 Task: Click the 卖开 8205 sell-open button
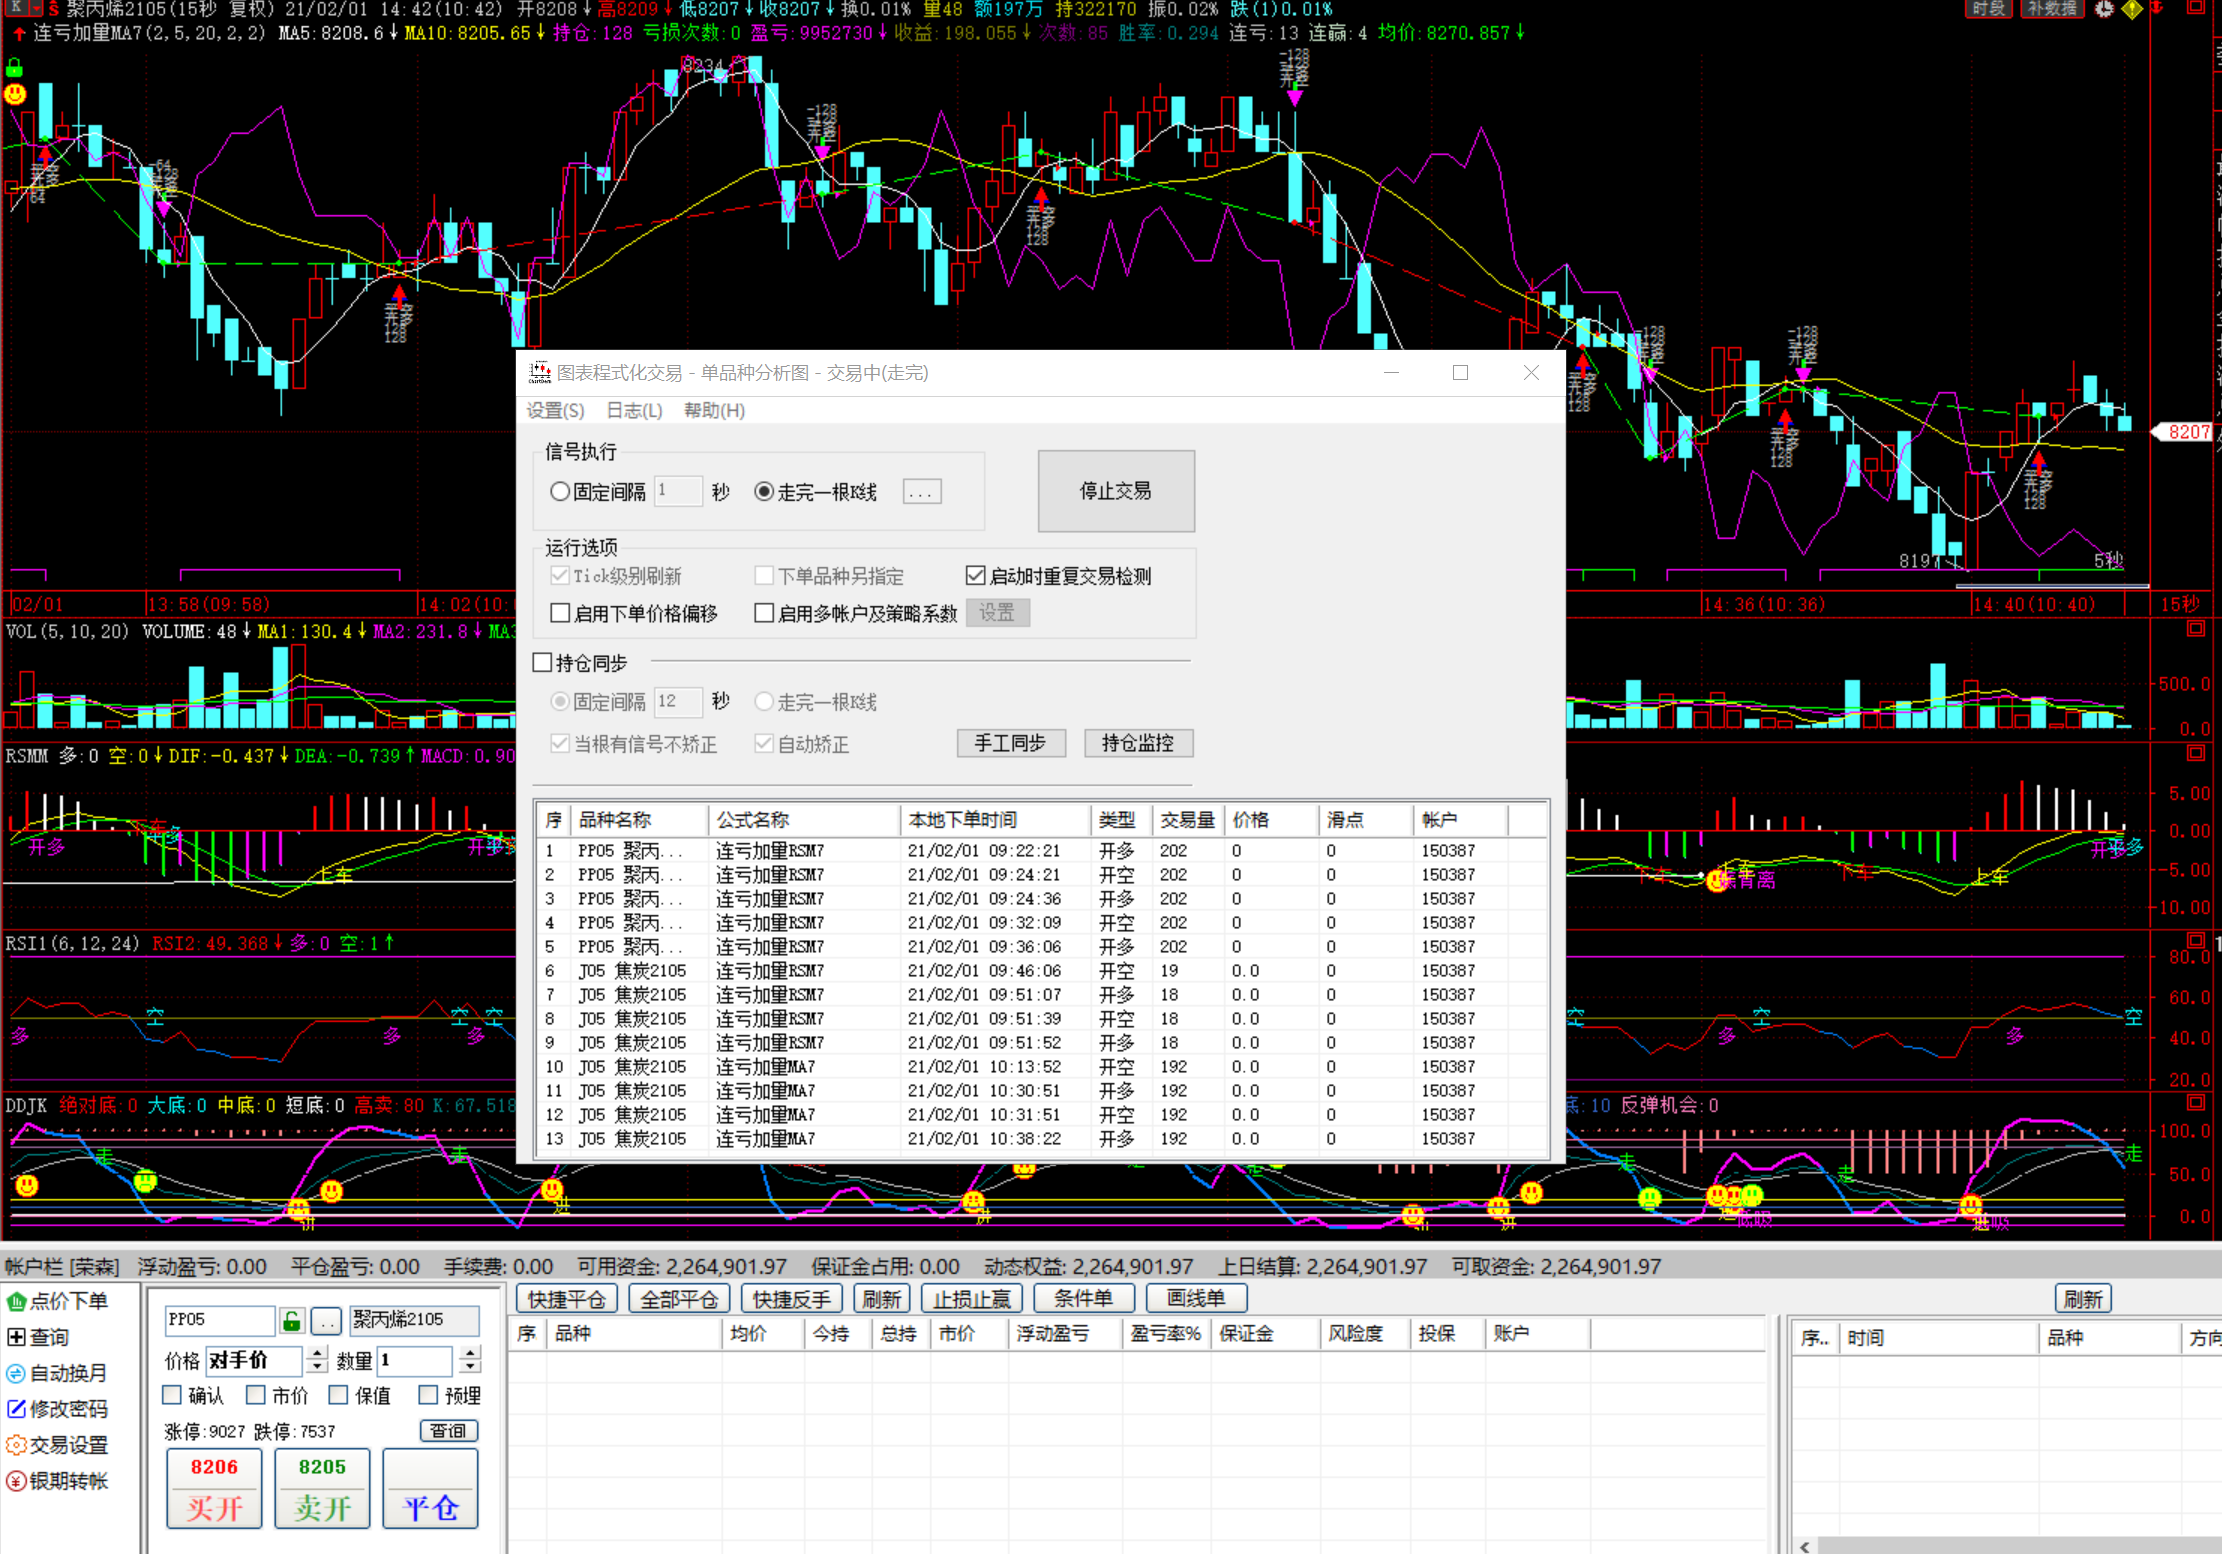coord(322,1488)
